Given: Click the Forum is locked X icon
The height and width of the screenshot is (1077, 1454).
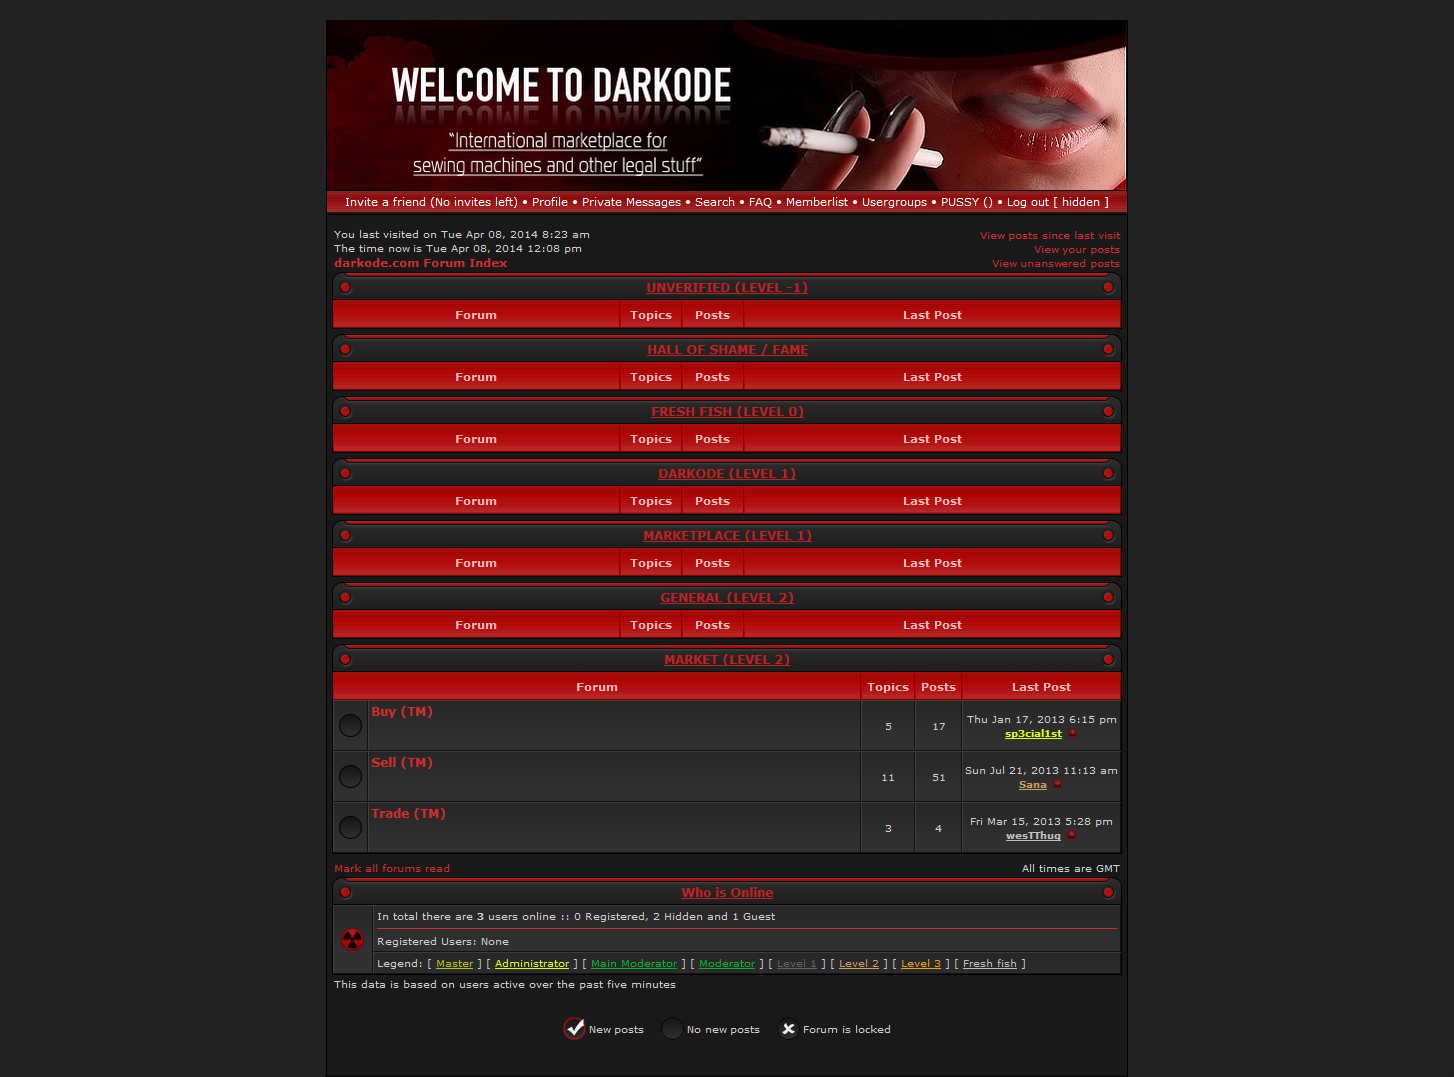Looking at the screenshot, I should click(789, 1028).
